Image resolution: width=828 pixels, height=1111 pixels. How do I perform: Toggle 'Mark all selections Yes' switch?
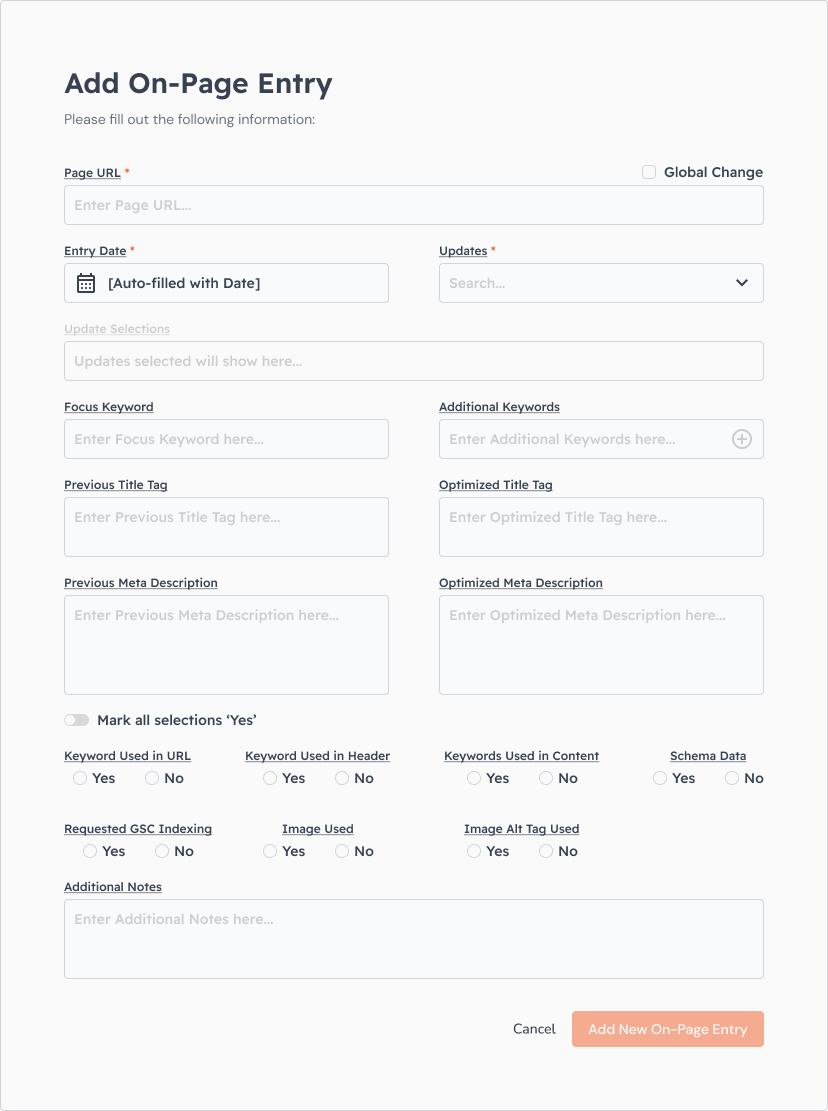[76, 720]
